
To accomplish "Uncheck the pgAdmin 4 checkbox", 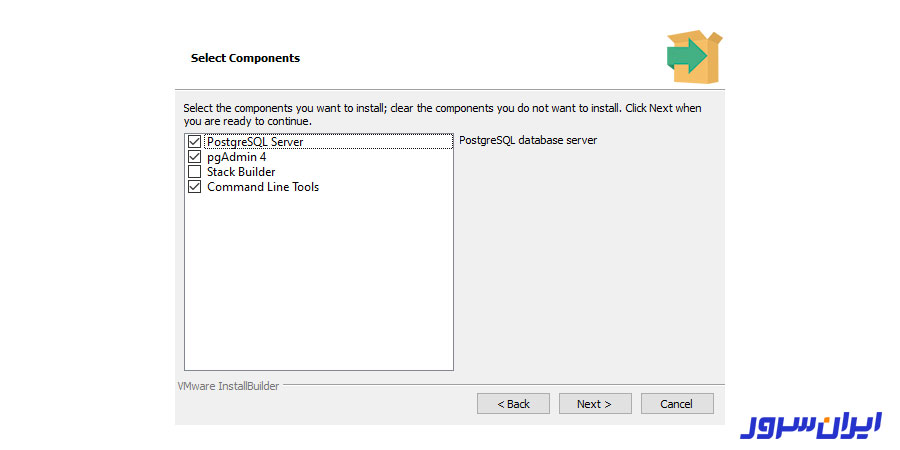I will point(195,157).
